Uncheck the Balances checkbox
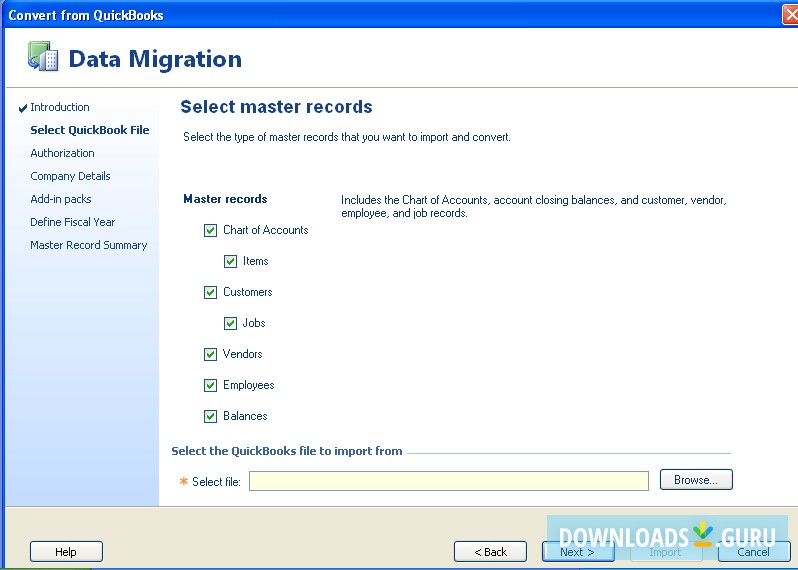The image size is (798, 570). pos(210,417)
